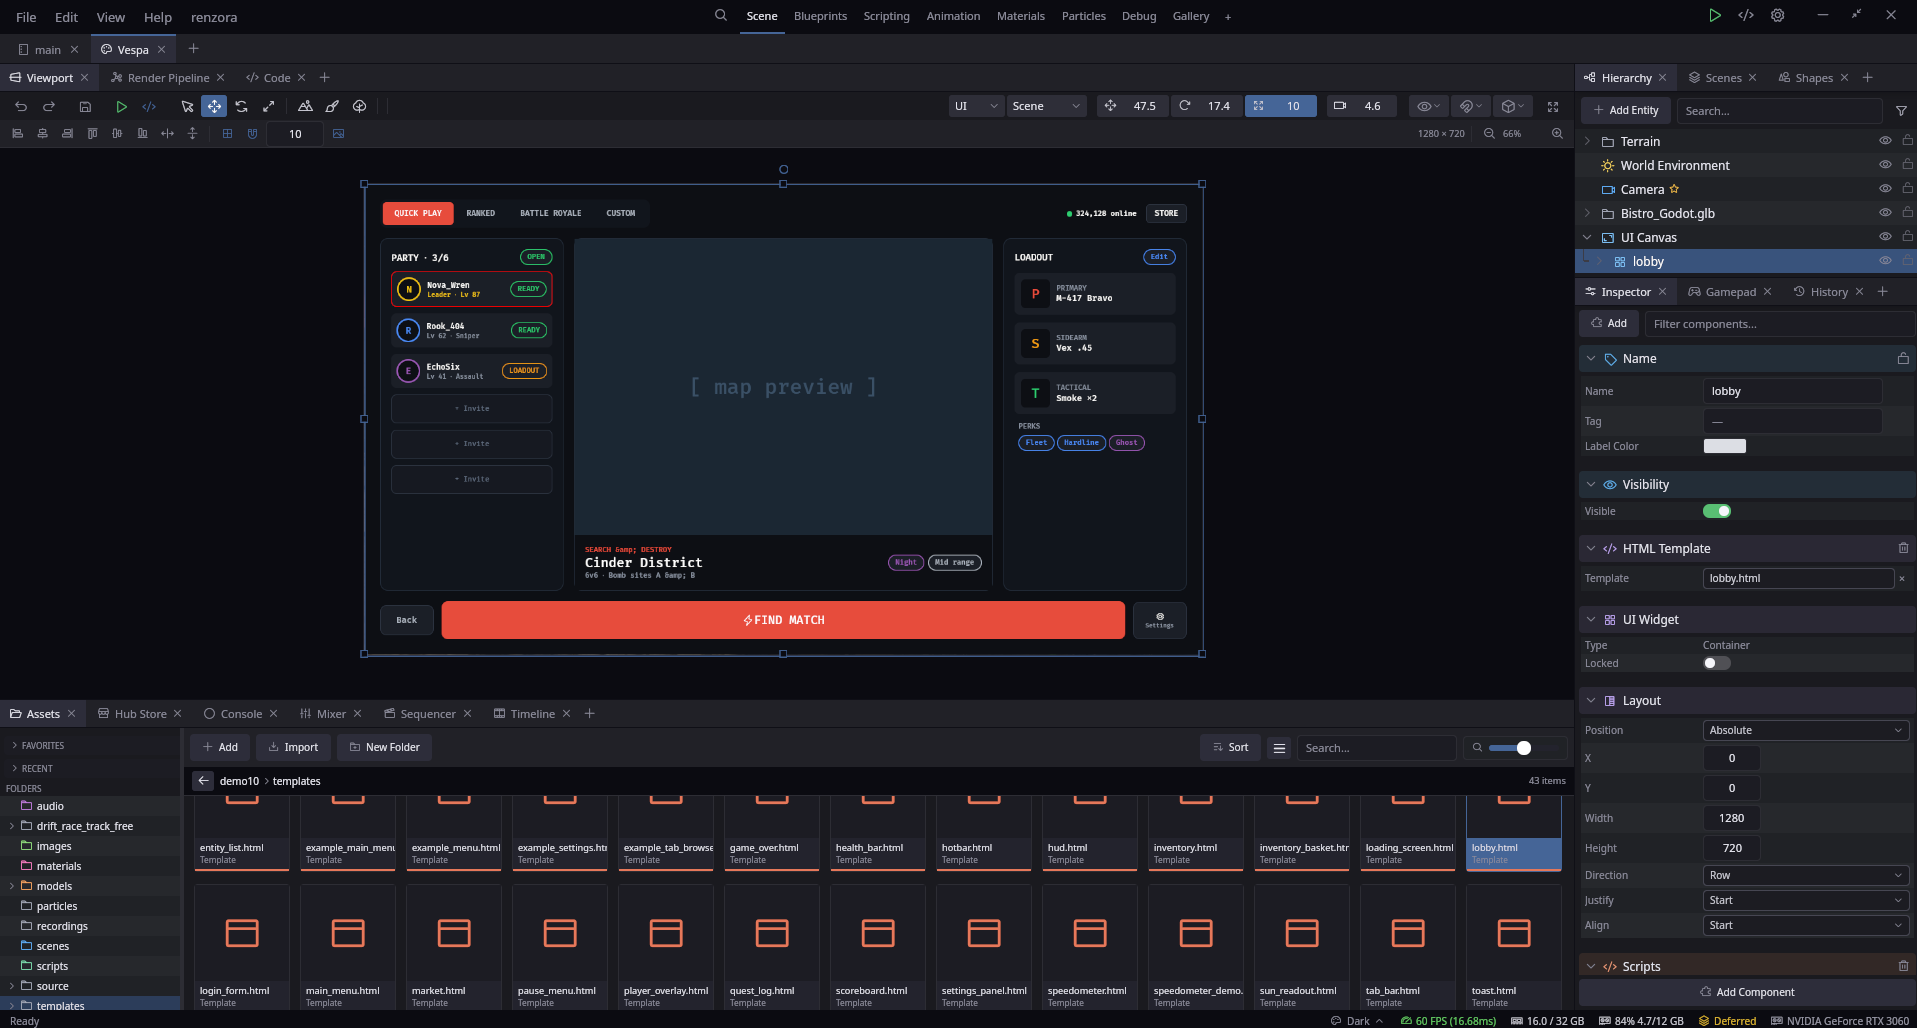The image size is (1917, 1028).
Task: Select the paint brush tool
Action: point(332,106)
